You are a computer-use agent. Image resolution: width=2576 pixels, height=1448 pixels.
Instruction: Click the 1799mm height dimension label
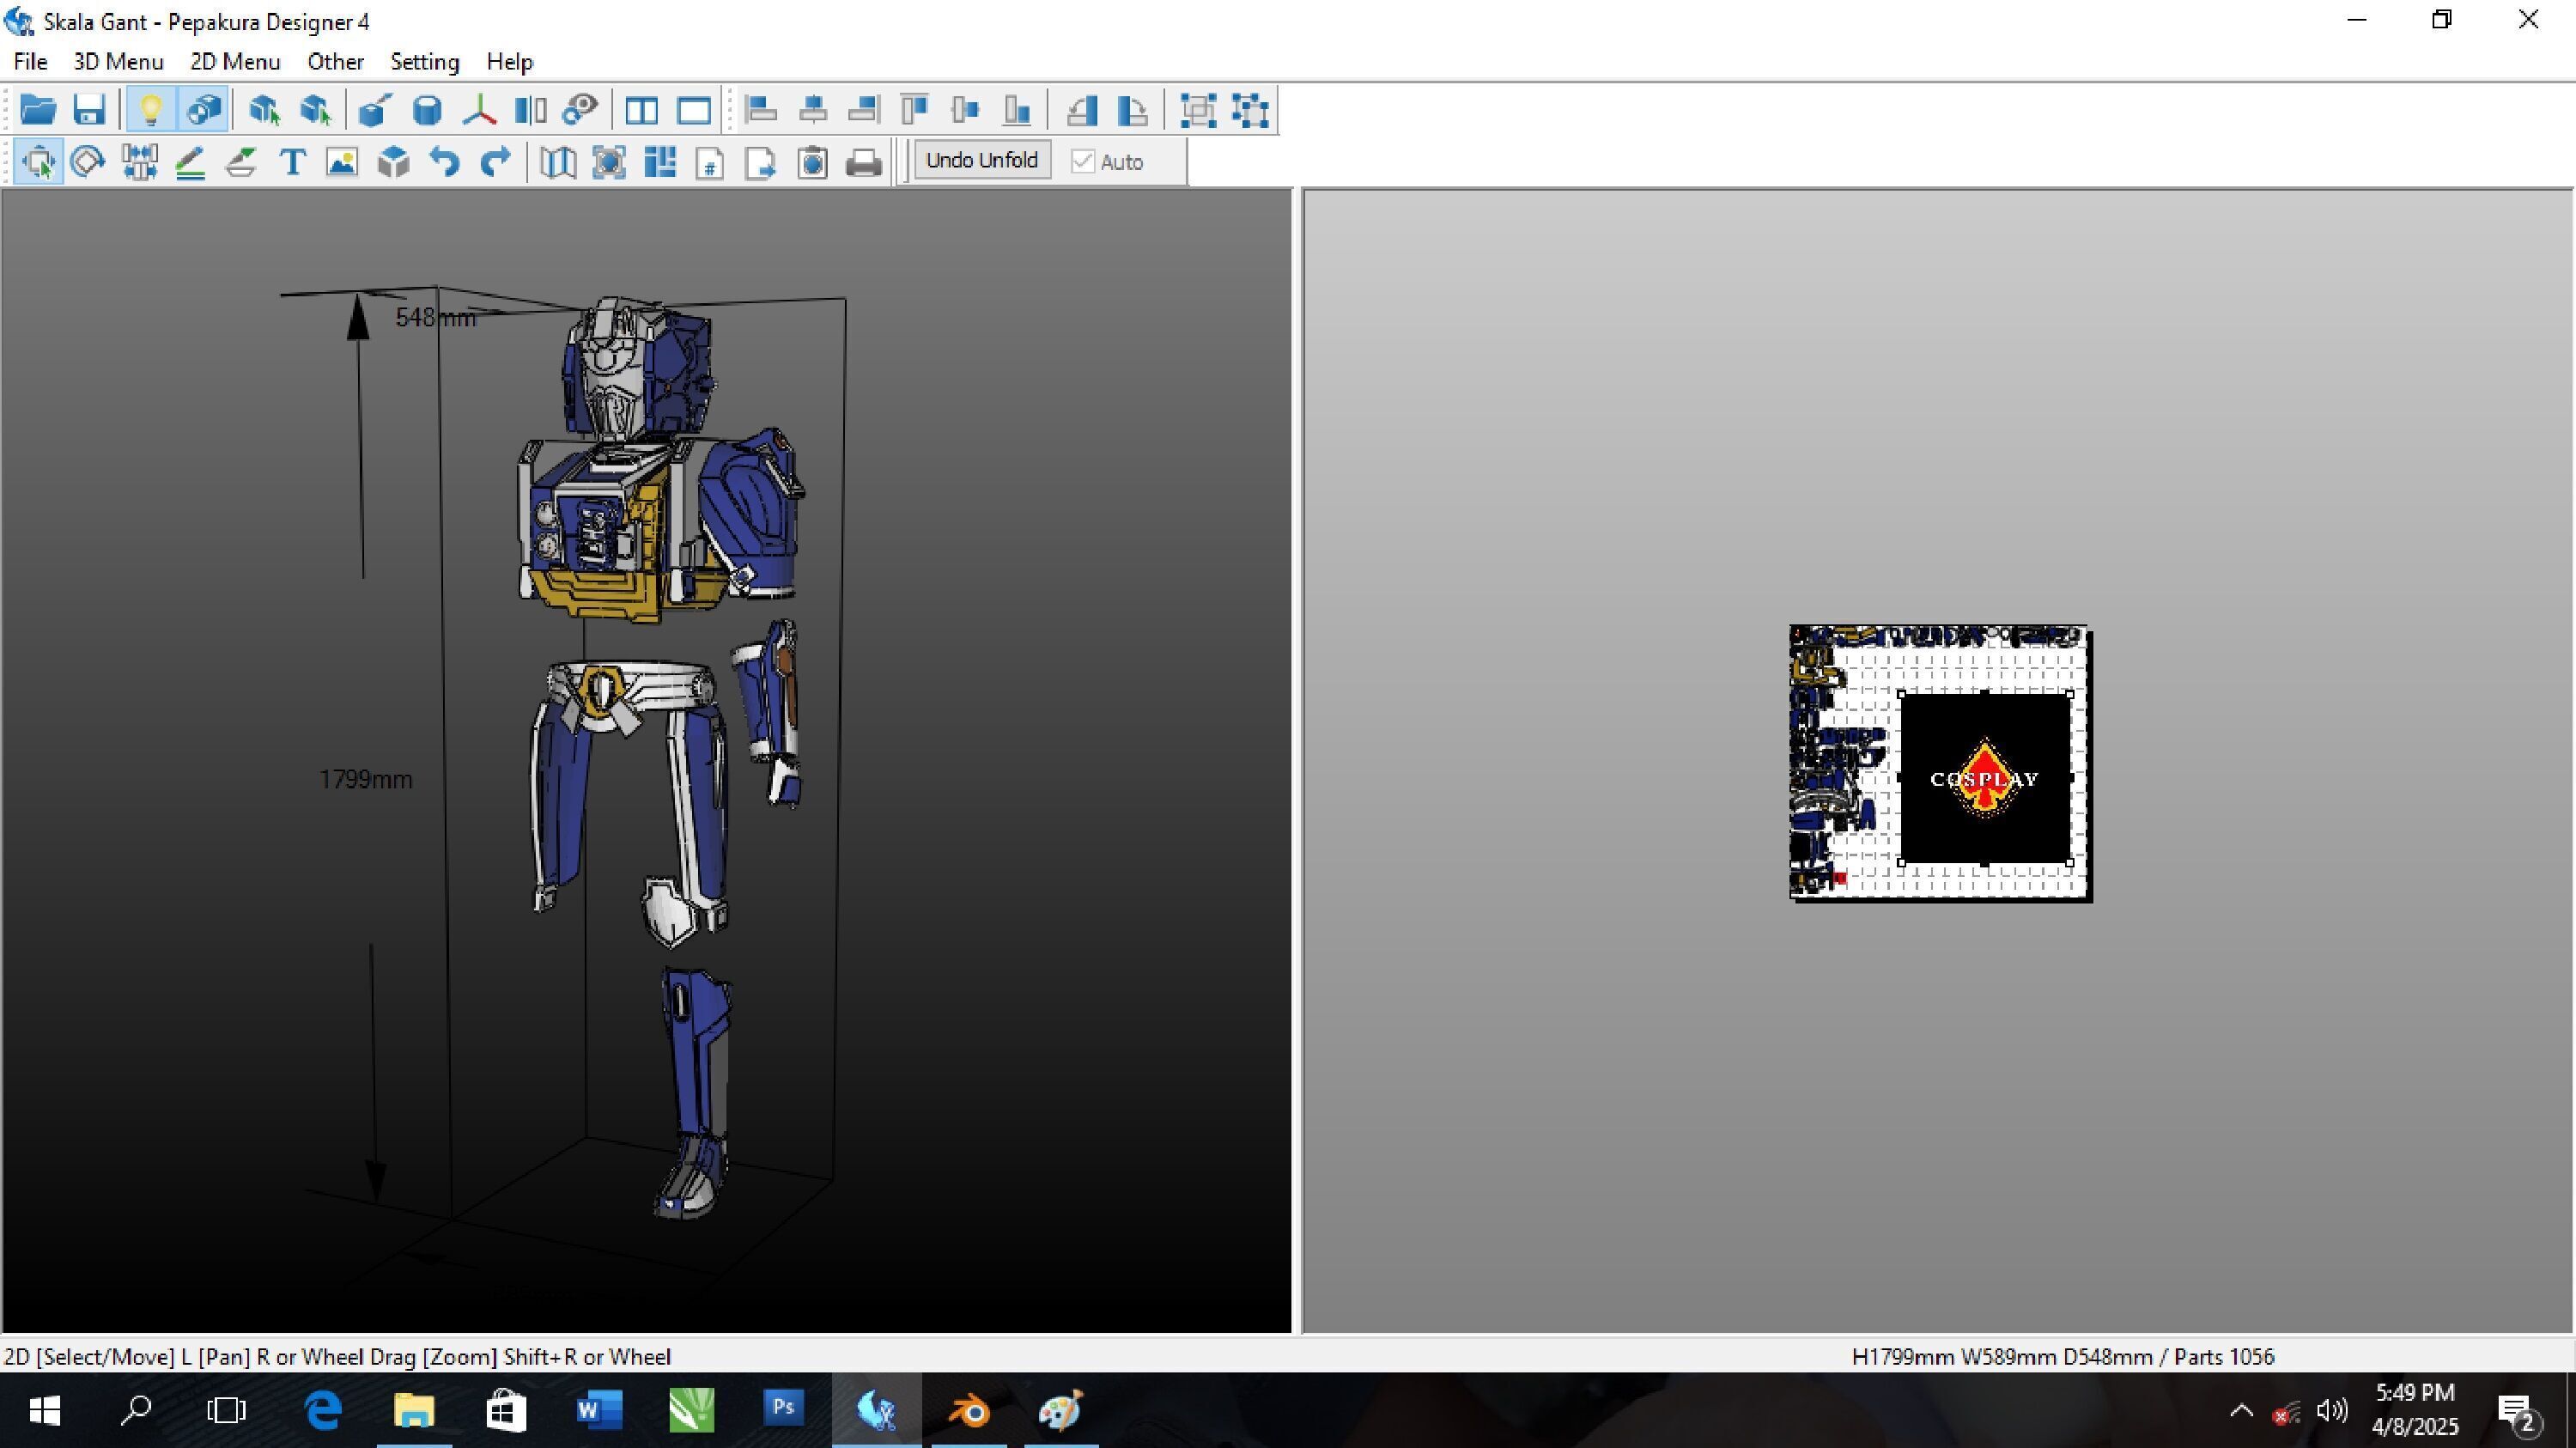(x=365, y=779)
